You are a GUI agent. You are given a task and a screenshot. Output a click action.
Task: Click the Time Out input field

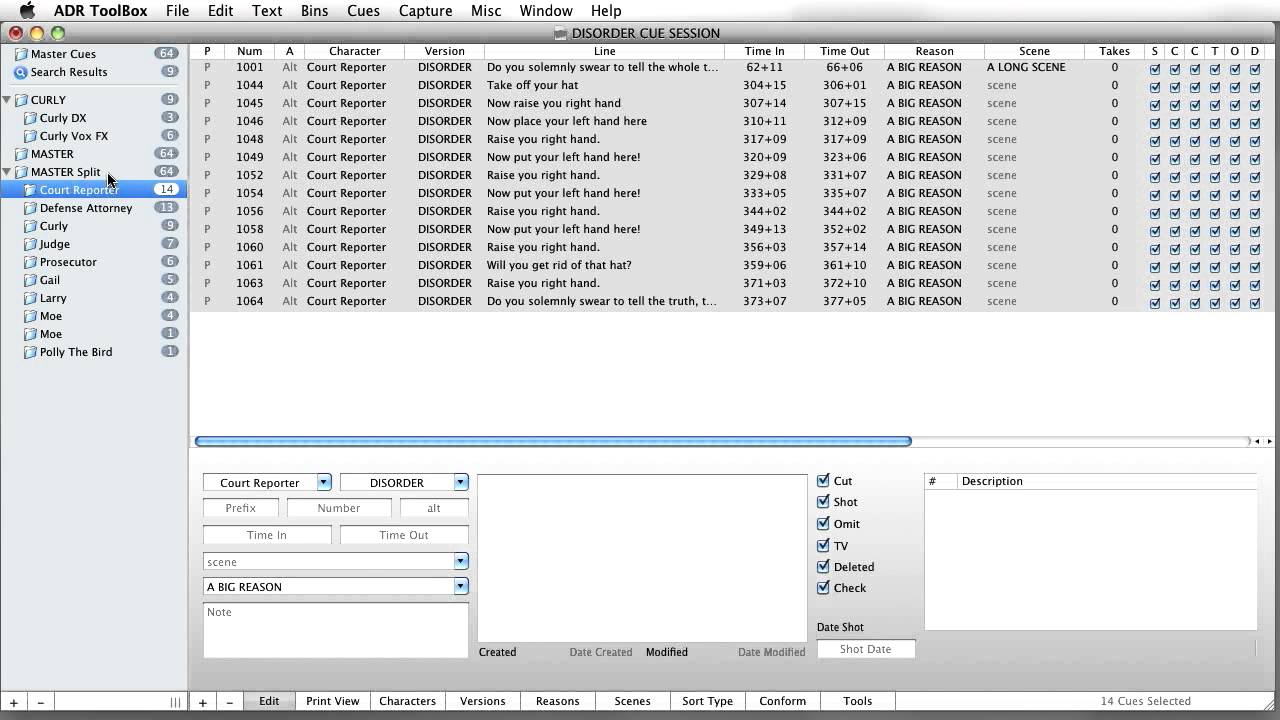point(404,535)
